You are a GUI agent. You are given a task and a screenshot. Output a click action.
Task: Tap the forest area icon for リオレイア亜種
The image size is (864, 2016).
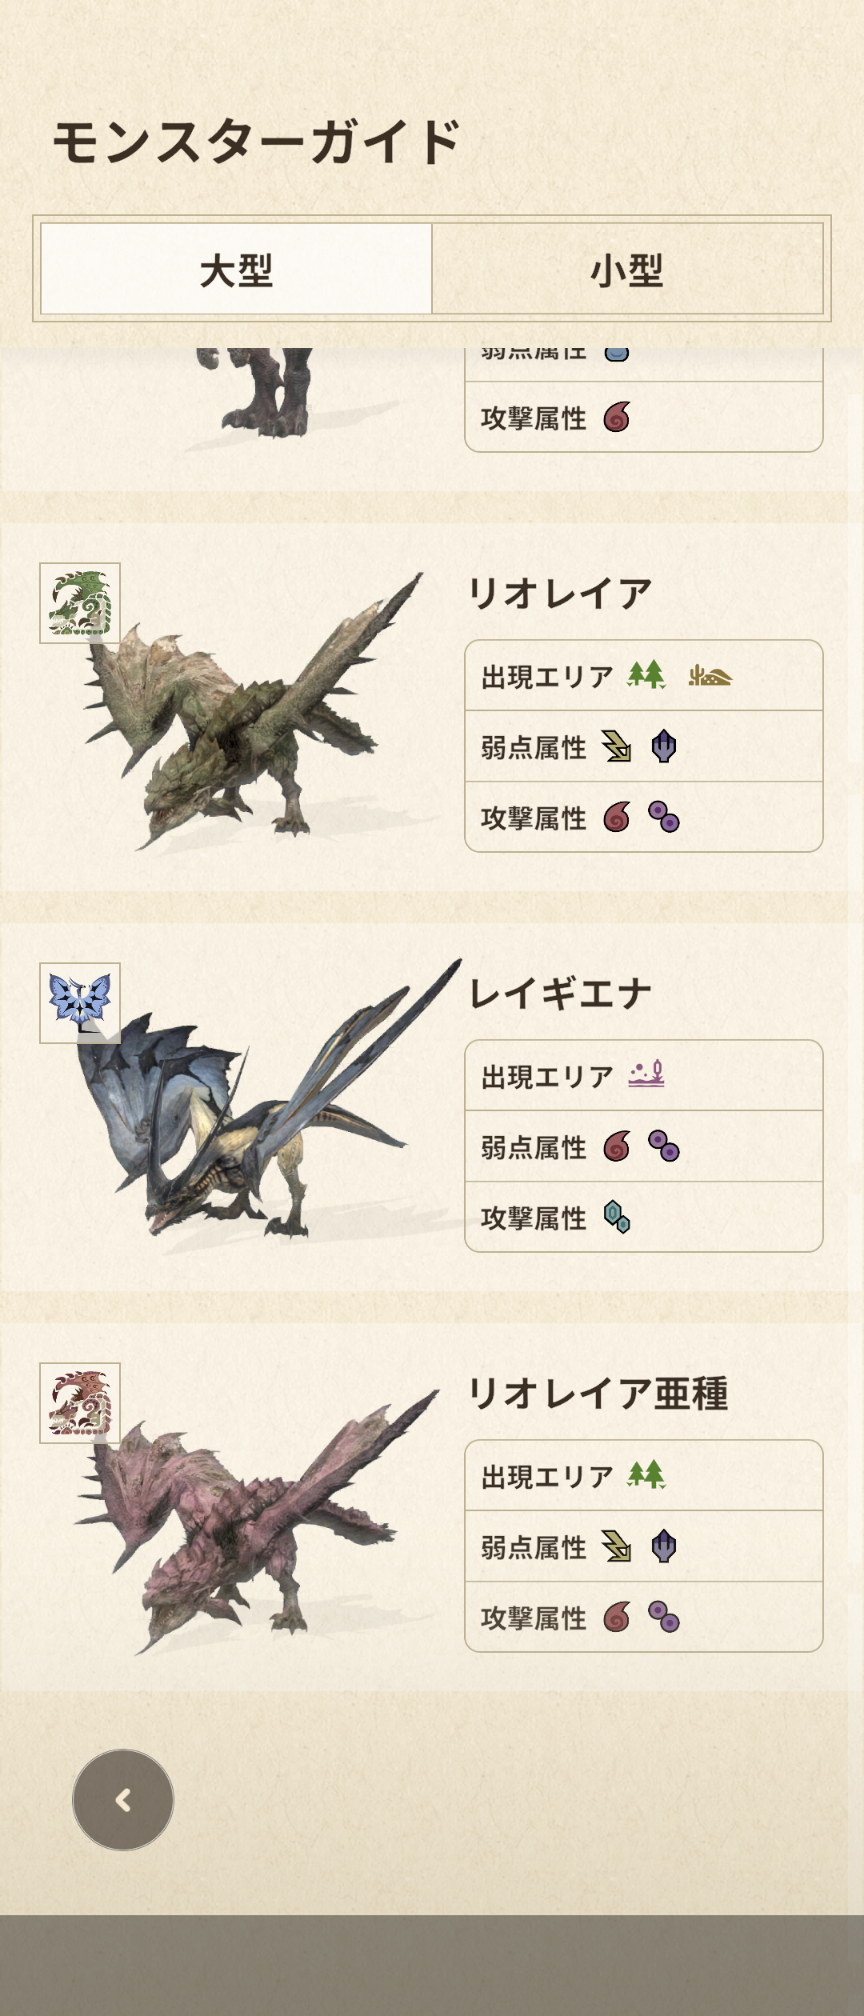646,1475
